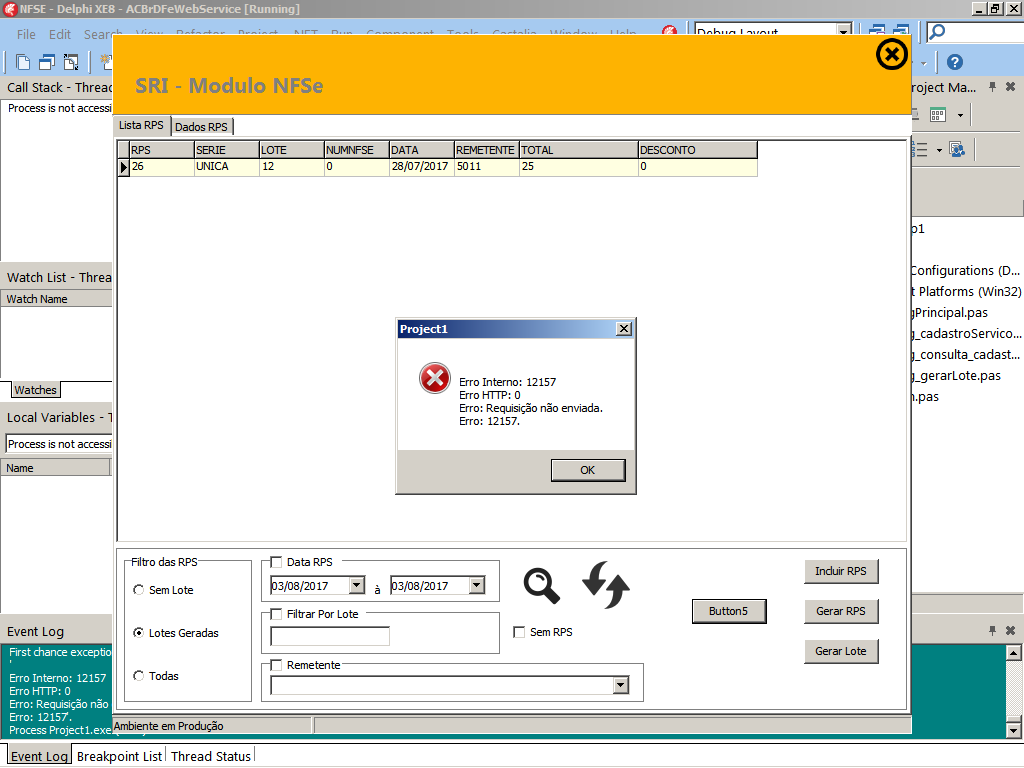Open the end date picker dropdown
Viewport: 1024px width, 768px height.
point(477,585)
